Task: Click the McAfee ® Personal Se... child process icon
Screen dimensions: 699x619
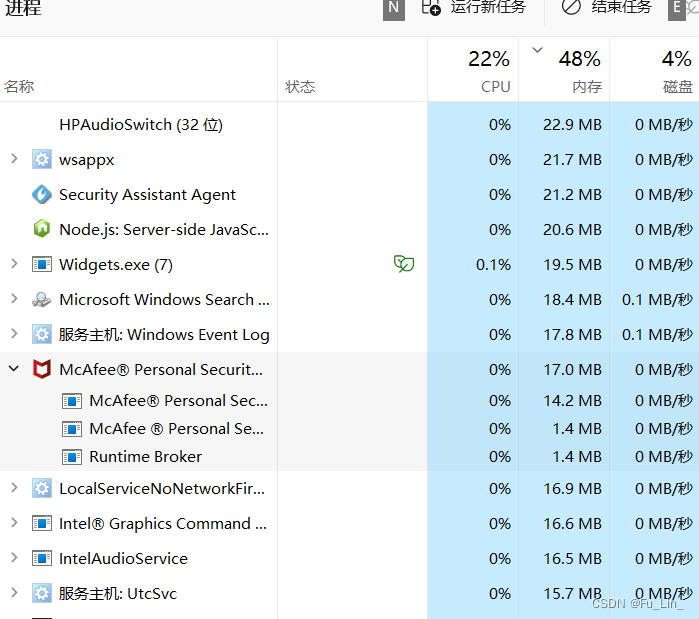Action: (x=72, y=429)
